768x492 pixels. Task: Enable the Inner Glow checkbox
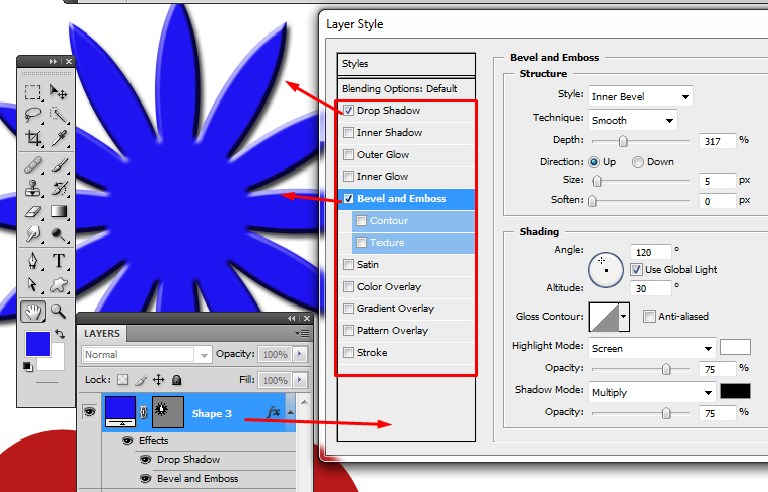pyautogui.click(x=348, y=176)
